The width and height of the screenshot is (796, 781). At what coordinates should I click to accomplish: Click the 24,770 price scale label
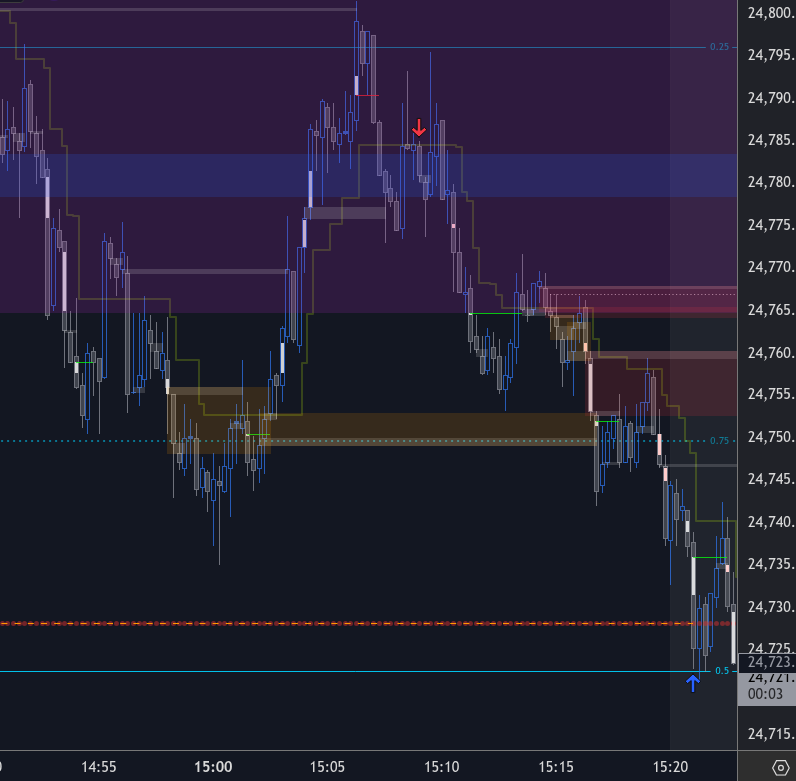[771, 267]
